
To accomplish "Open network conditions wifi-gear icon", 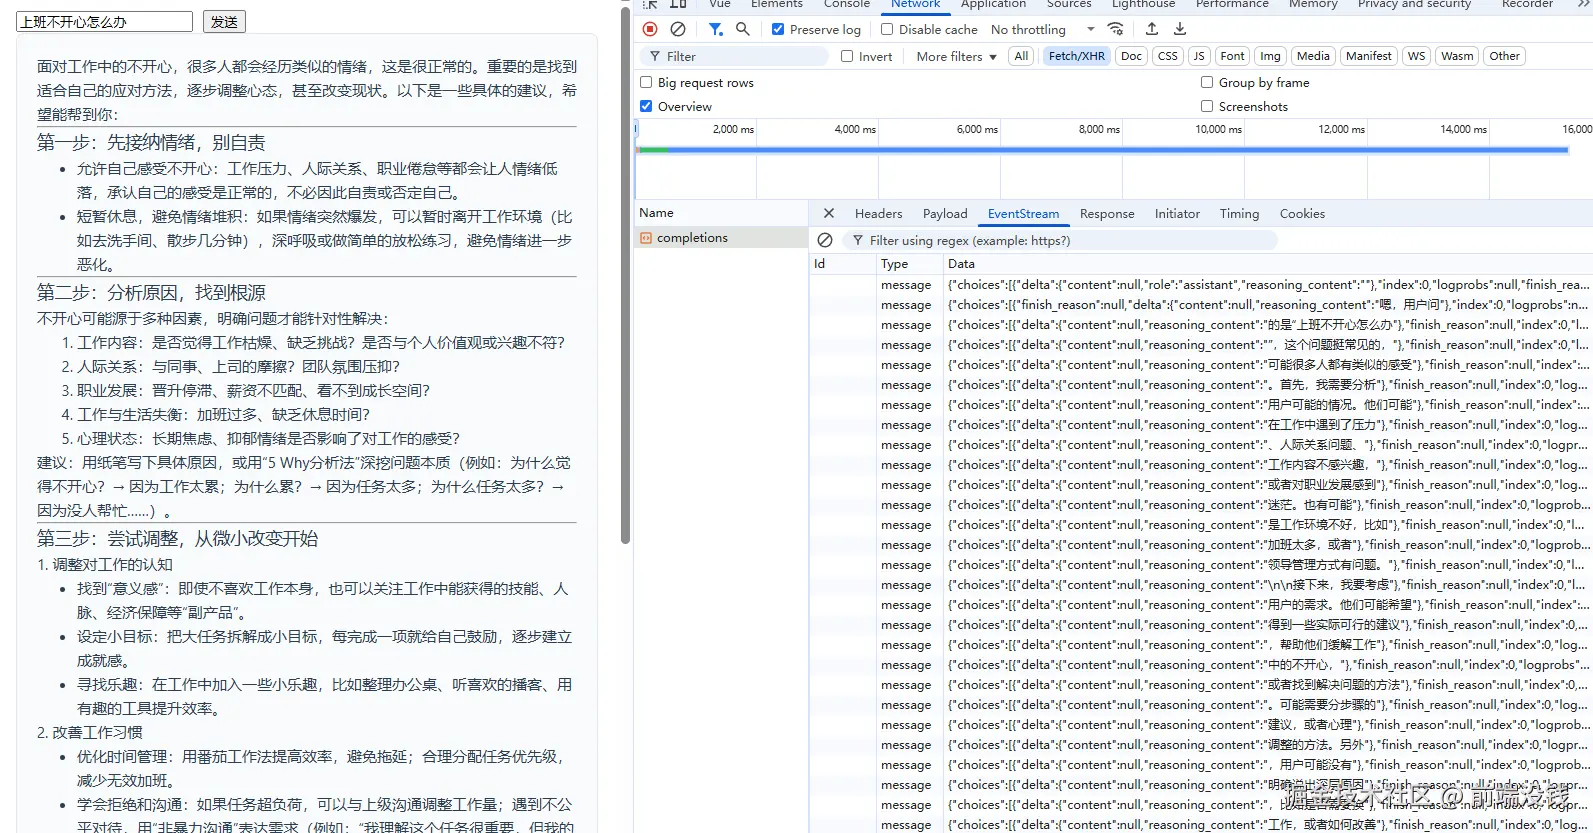I will 1116,29.
